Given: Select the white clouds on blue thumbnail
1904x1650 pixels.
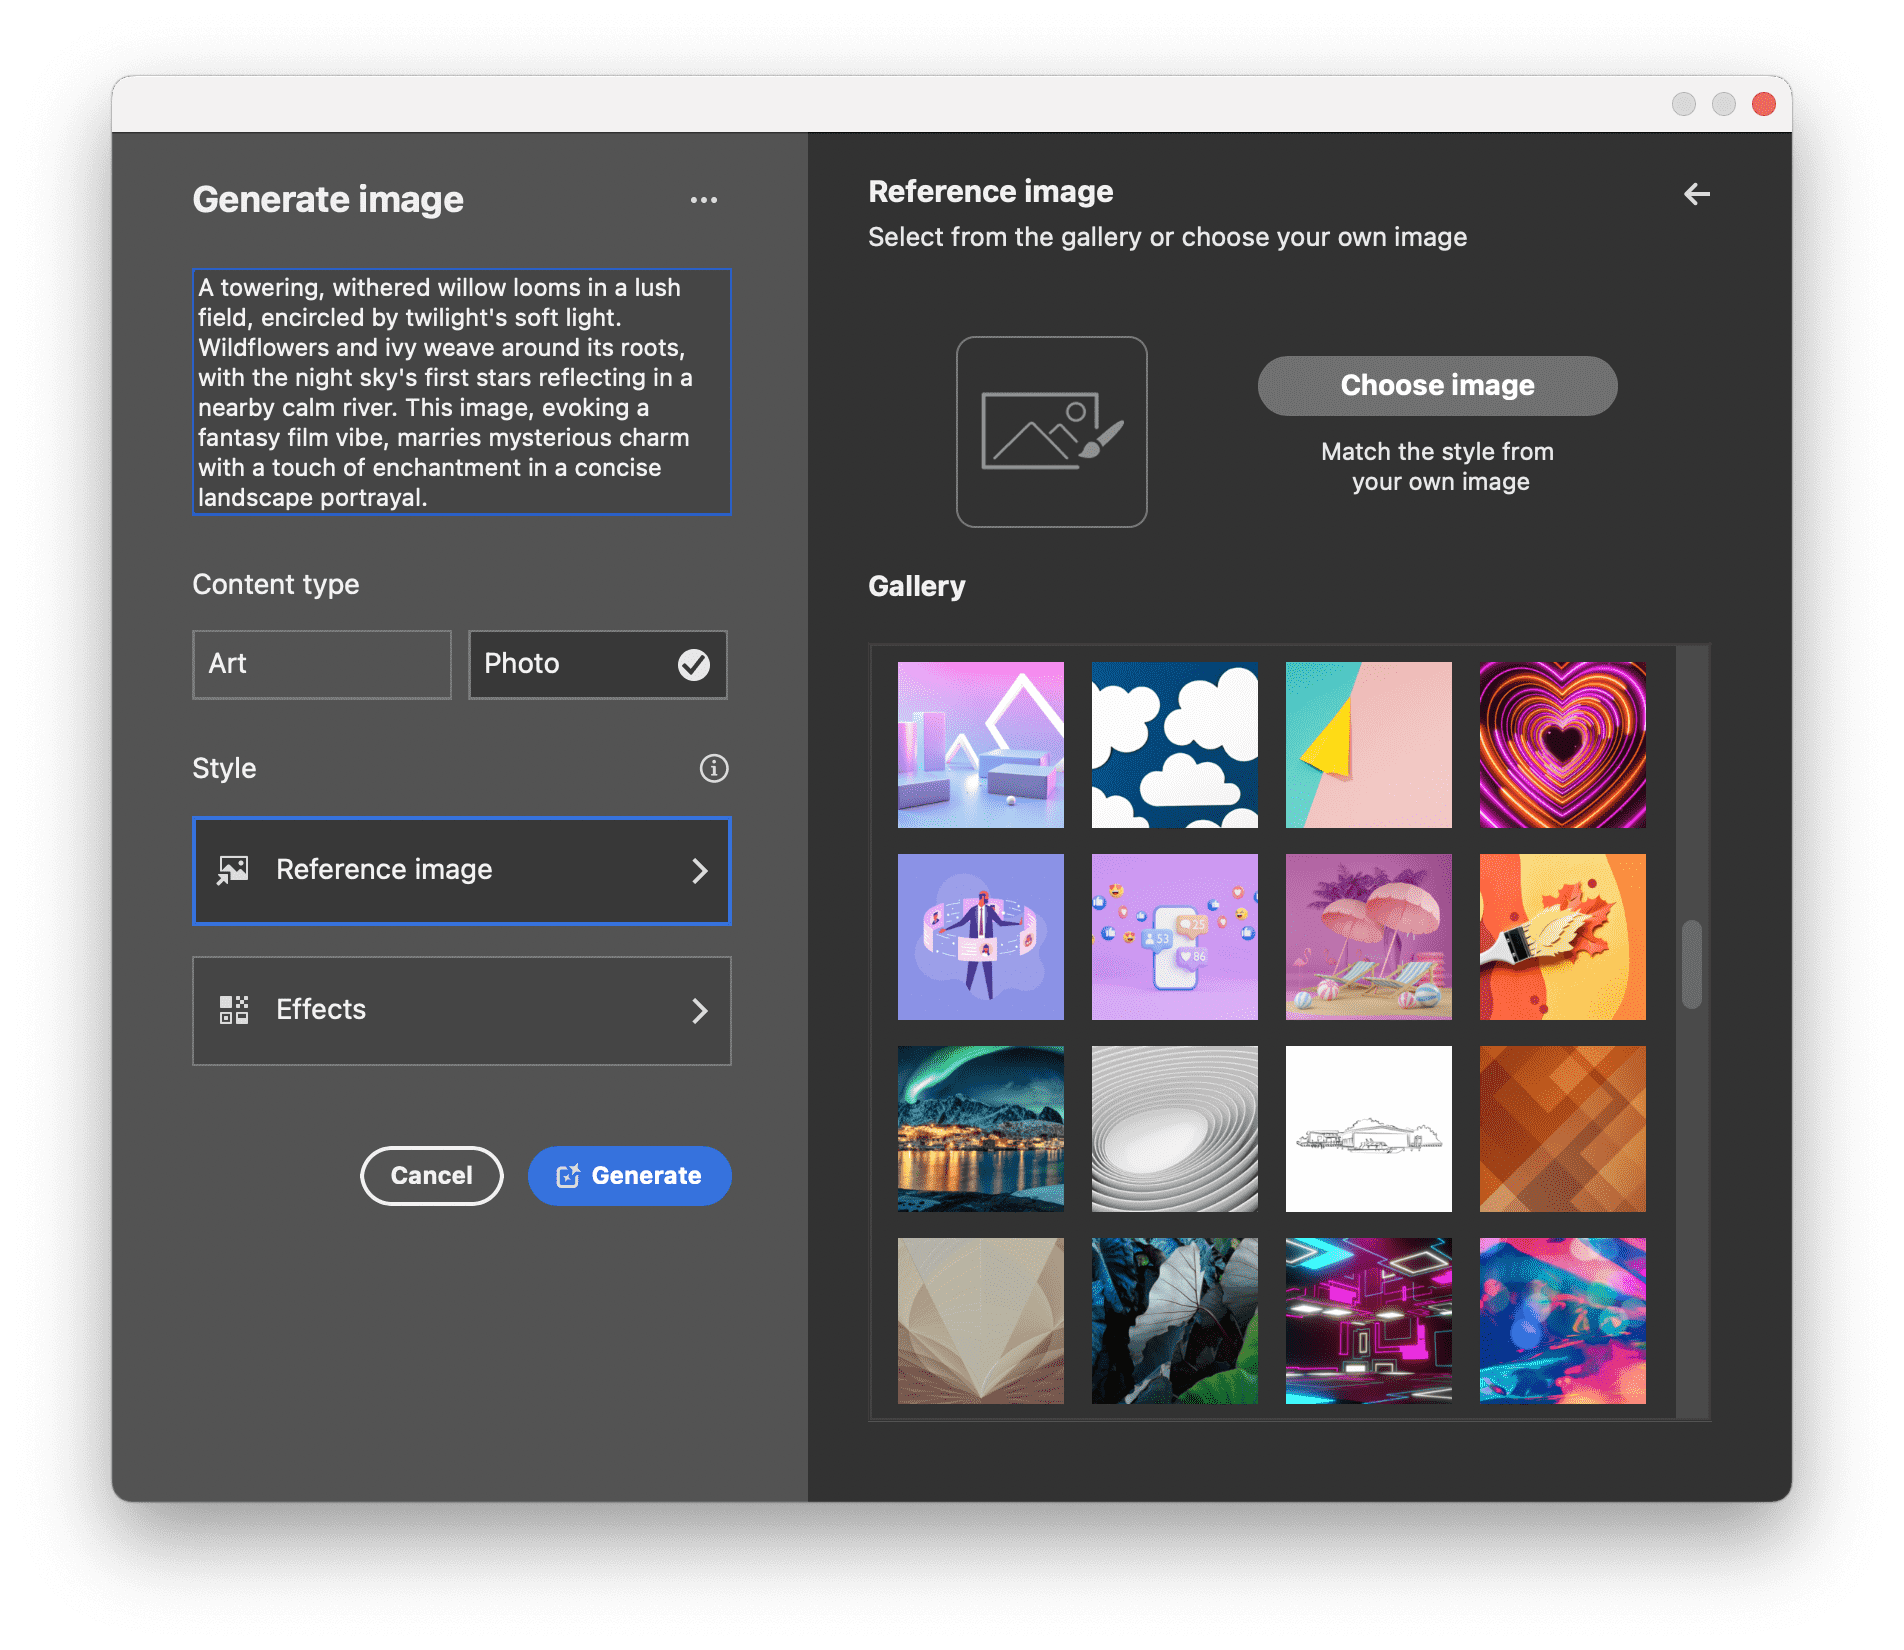Looking at the screenshot, I should [1175, 745].
